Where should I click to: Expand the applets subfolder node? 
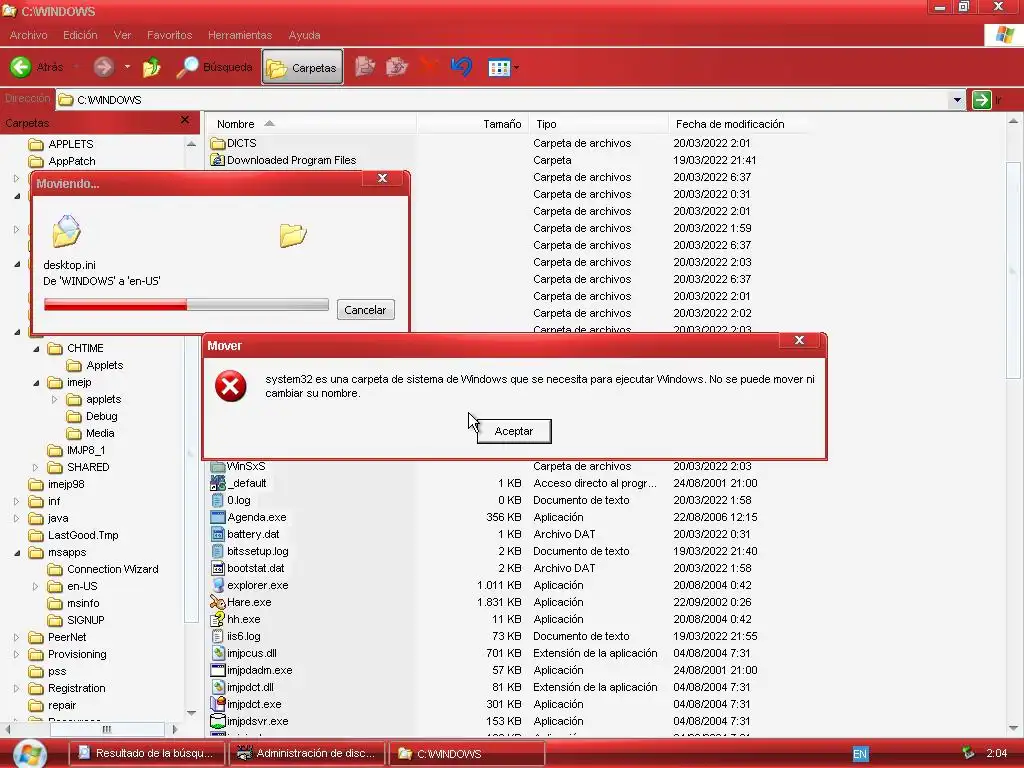(x=55, y=399)
